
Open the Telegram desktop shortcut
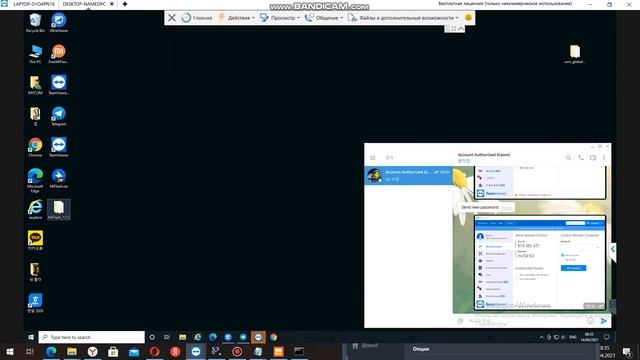tap(58, 116)
